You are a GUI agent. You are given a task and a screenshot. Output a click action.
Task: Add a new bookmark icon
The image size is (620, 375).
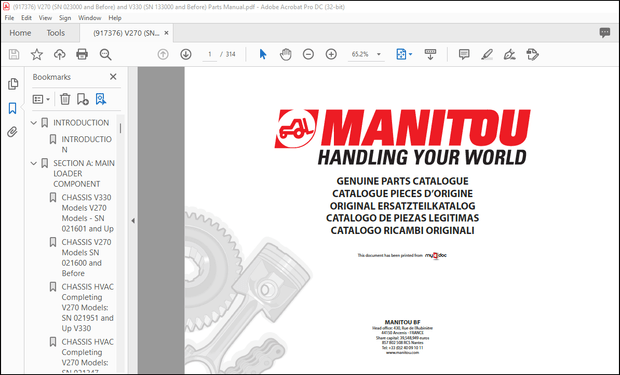pyautogui.click(x=83, y=99)
